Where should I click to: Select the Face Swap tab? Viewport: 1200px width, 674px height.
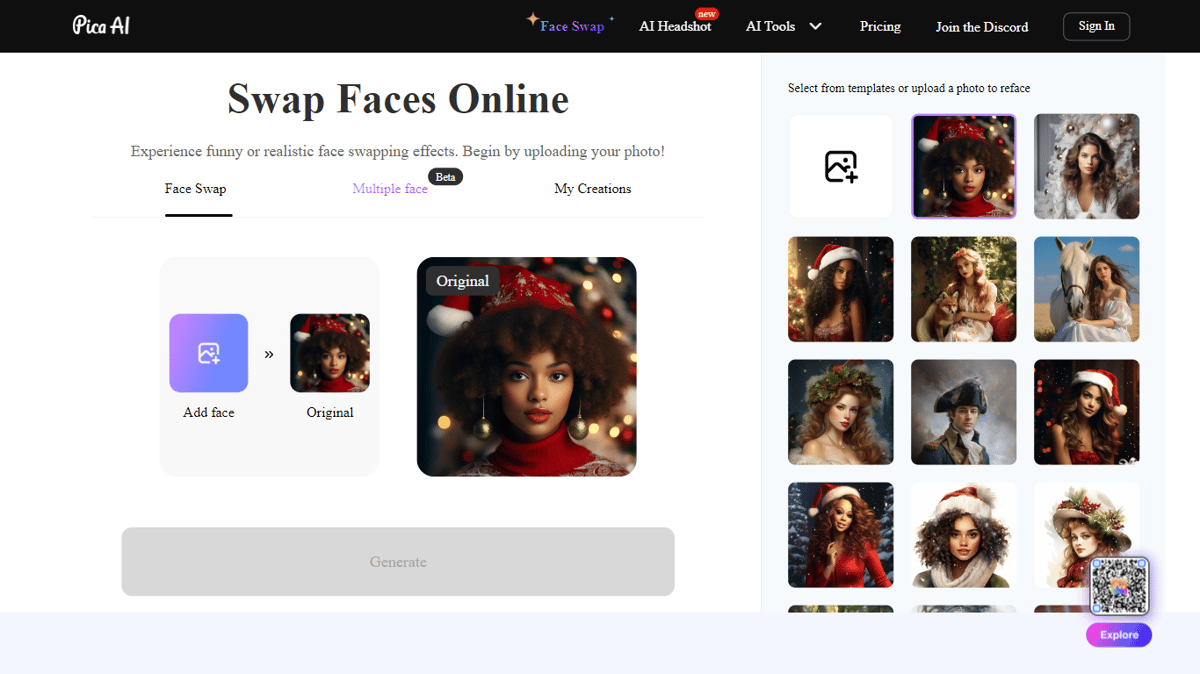pyautogui.click(x=196, y=189)
